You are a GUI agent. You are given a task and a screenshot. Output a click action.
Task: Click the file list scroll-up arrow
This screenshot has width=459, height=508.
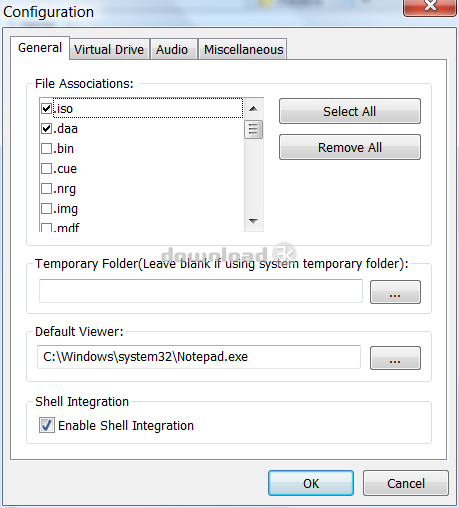click(254, 109)
